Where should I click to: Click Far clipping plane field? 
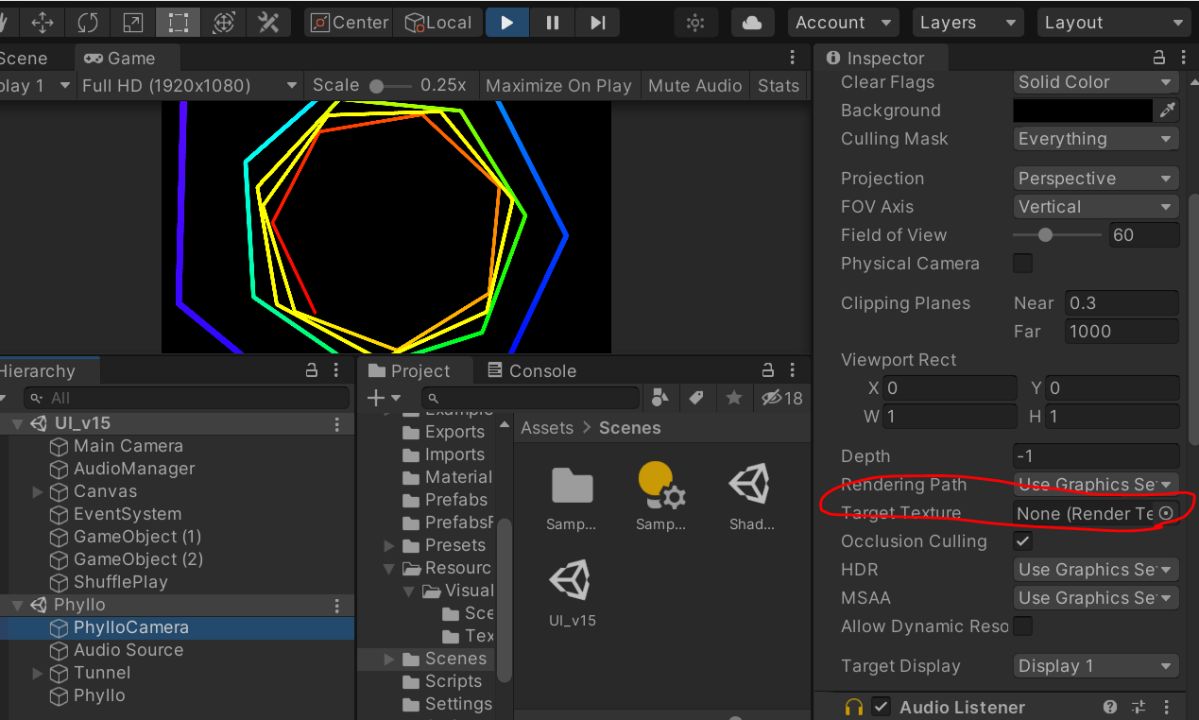click(1121, 331)
